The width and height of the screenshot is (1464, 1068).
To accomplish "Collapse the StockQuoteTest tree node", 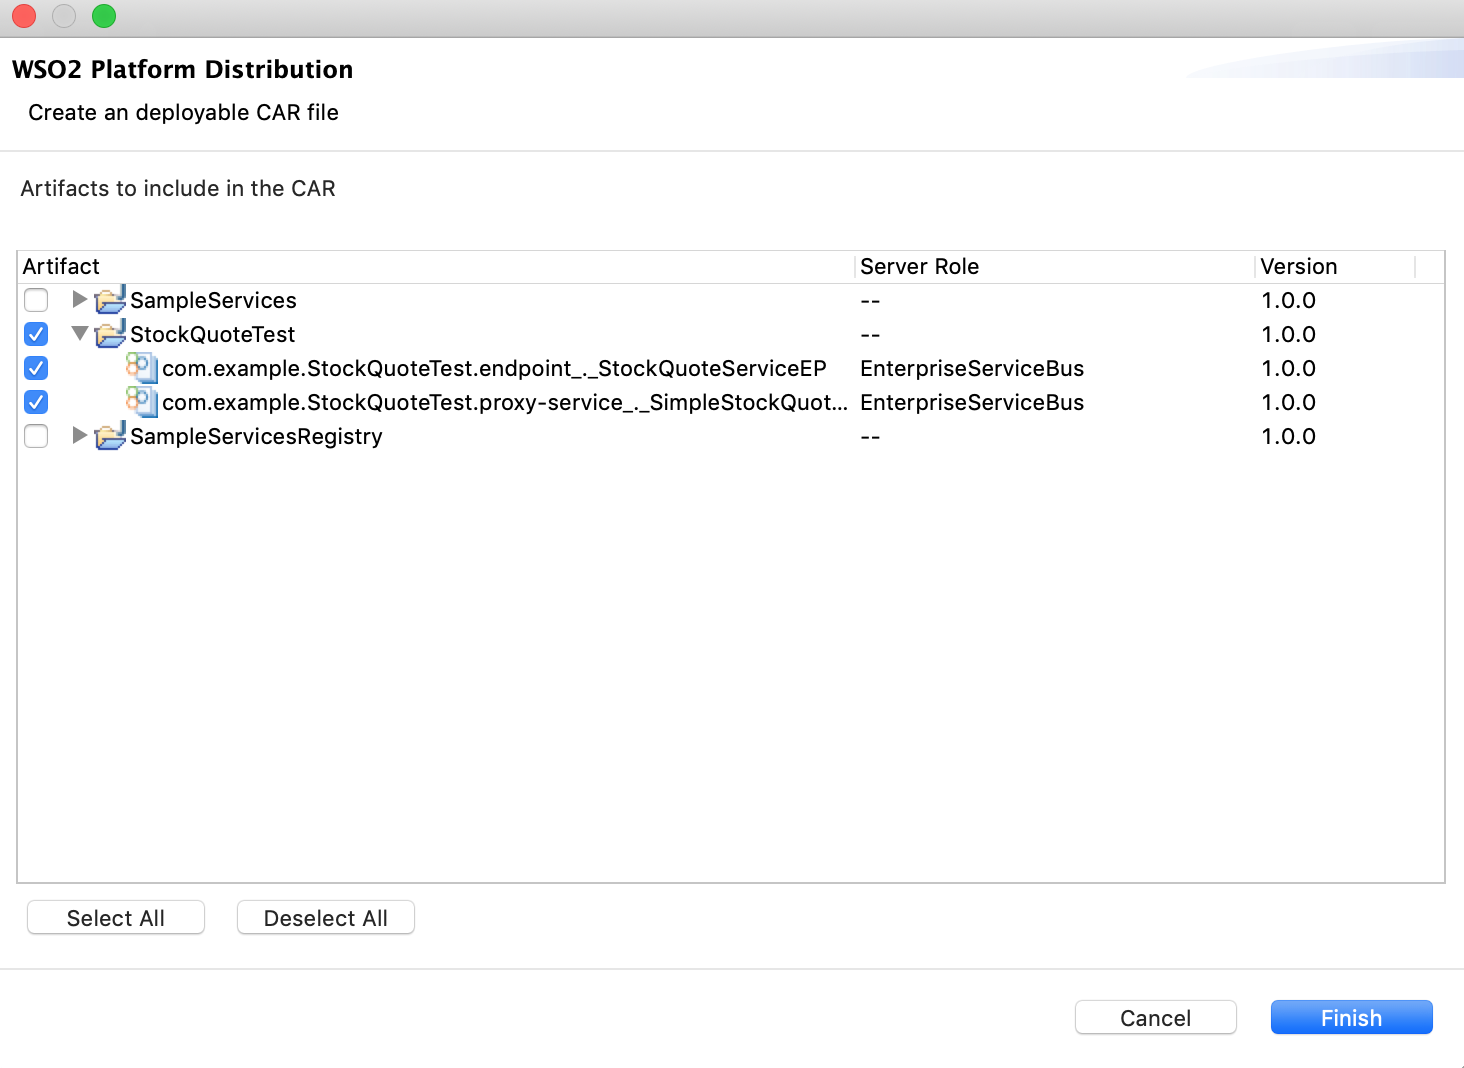I will (80, 333).
